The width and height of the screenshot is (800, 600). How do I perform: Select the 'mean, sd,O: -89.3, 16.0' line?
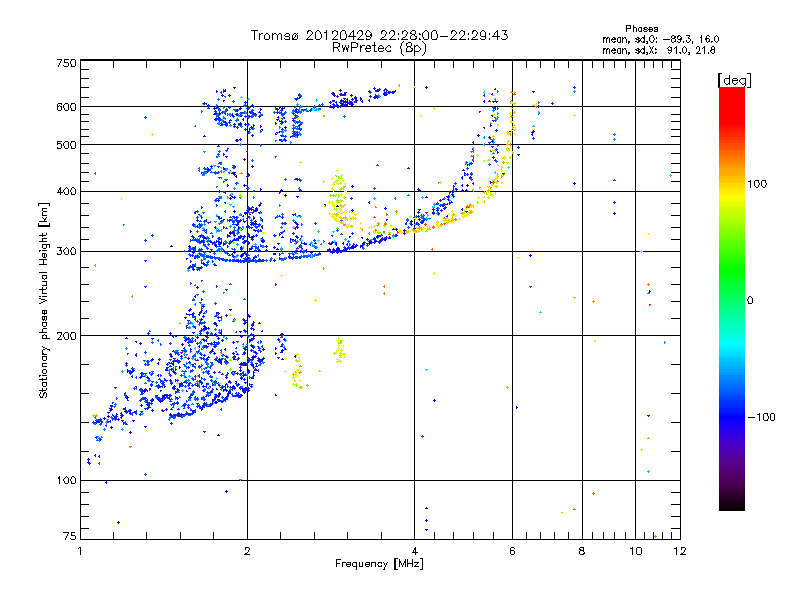click(x=660, y=39)
